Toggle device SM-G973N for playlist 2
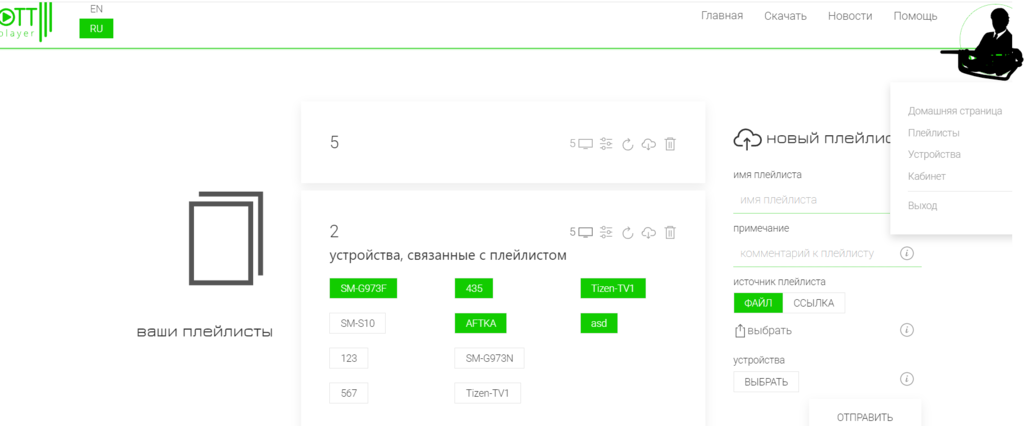Viewport: 1024px width, 426px height. [x=490, y=358]
